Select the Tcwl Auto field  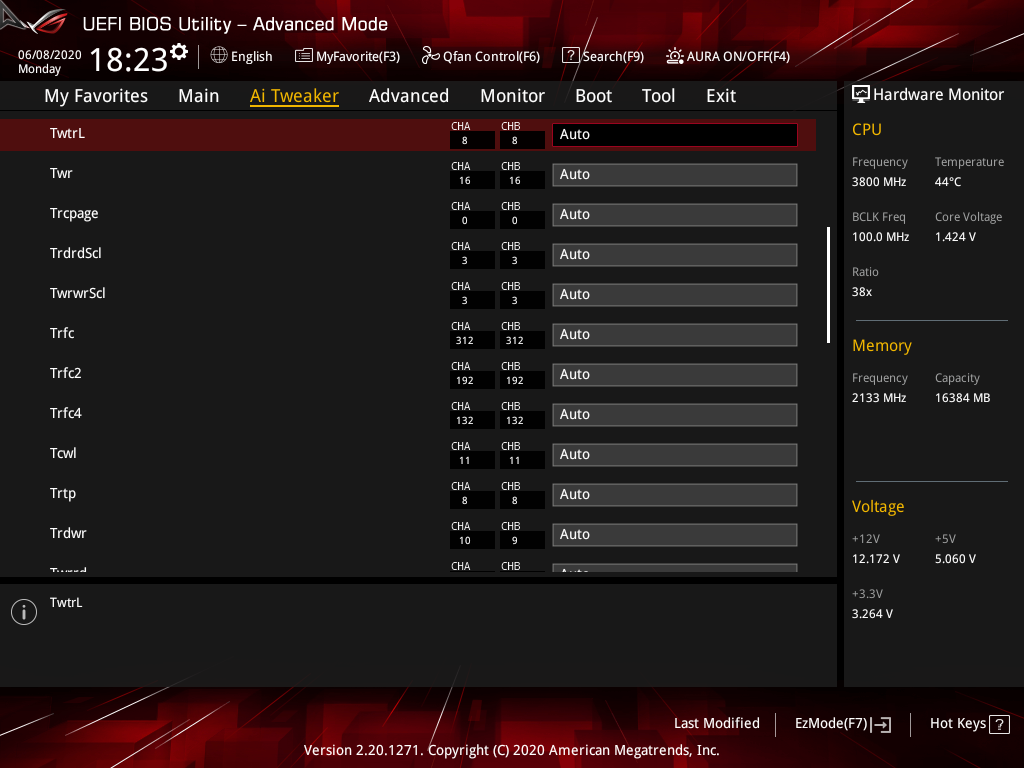675,455
